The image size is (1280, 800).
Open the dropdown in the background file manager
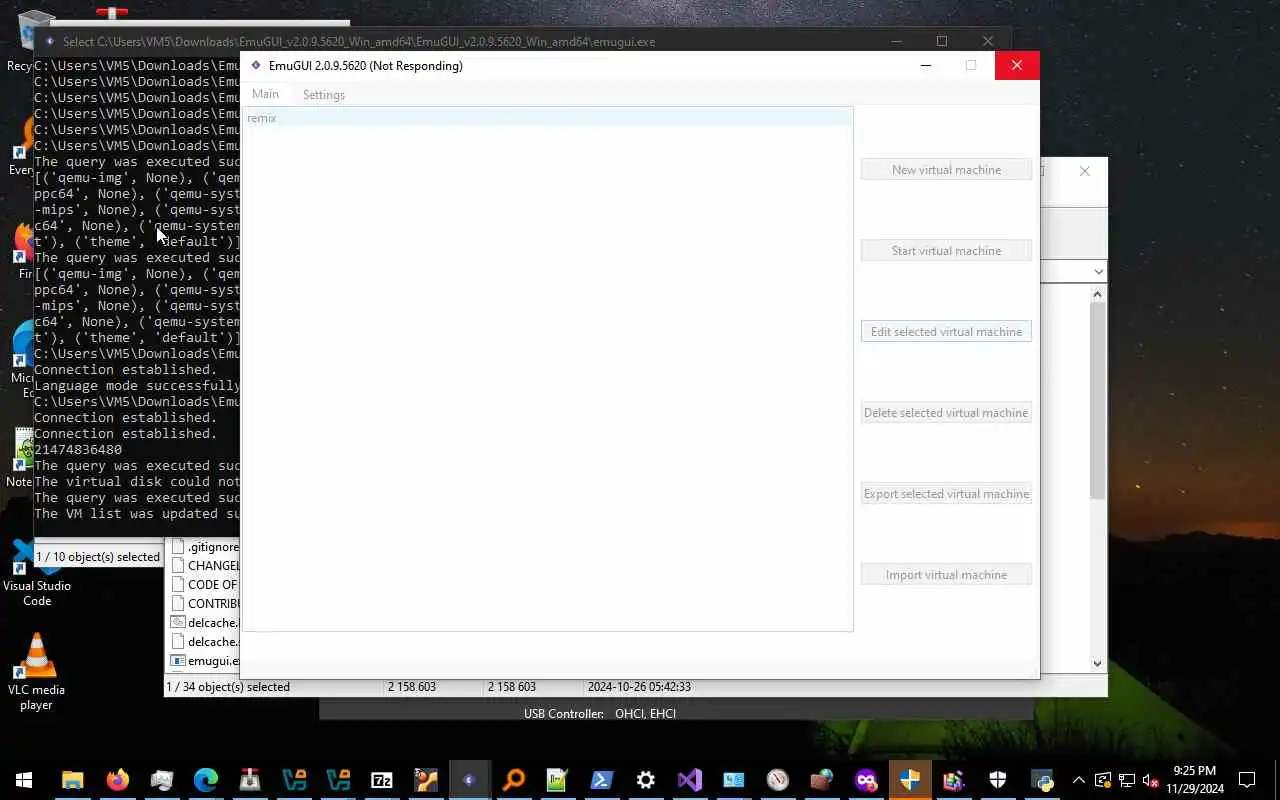(x=1098, y=272)
